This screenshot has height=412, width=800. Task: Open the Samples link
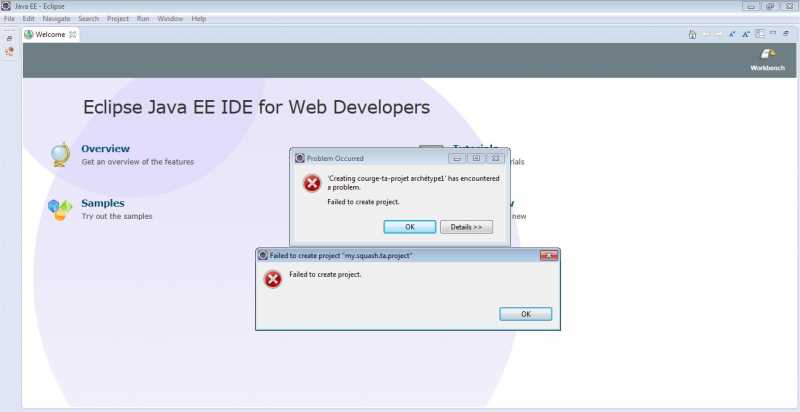102,203
